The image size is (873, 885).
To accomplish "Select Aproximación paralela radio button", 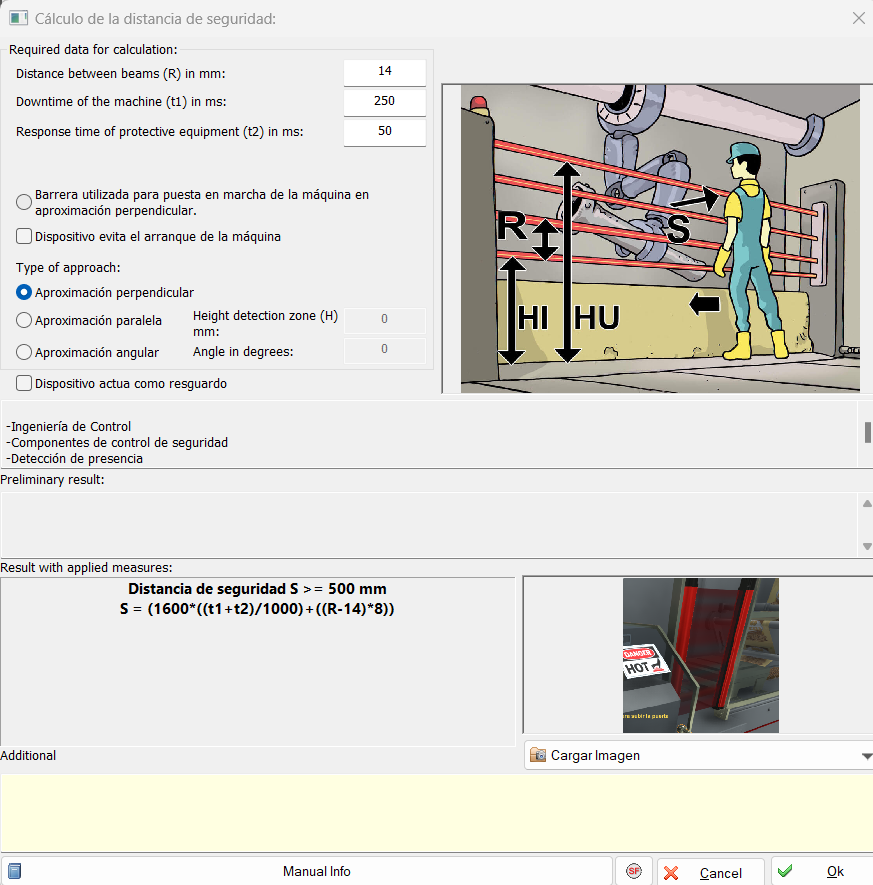I will [24, 321].
